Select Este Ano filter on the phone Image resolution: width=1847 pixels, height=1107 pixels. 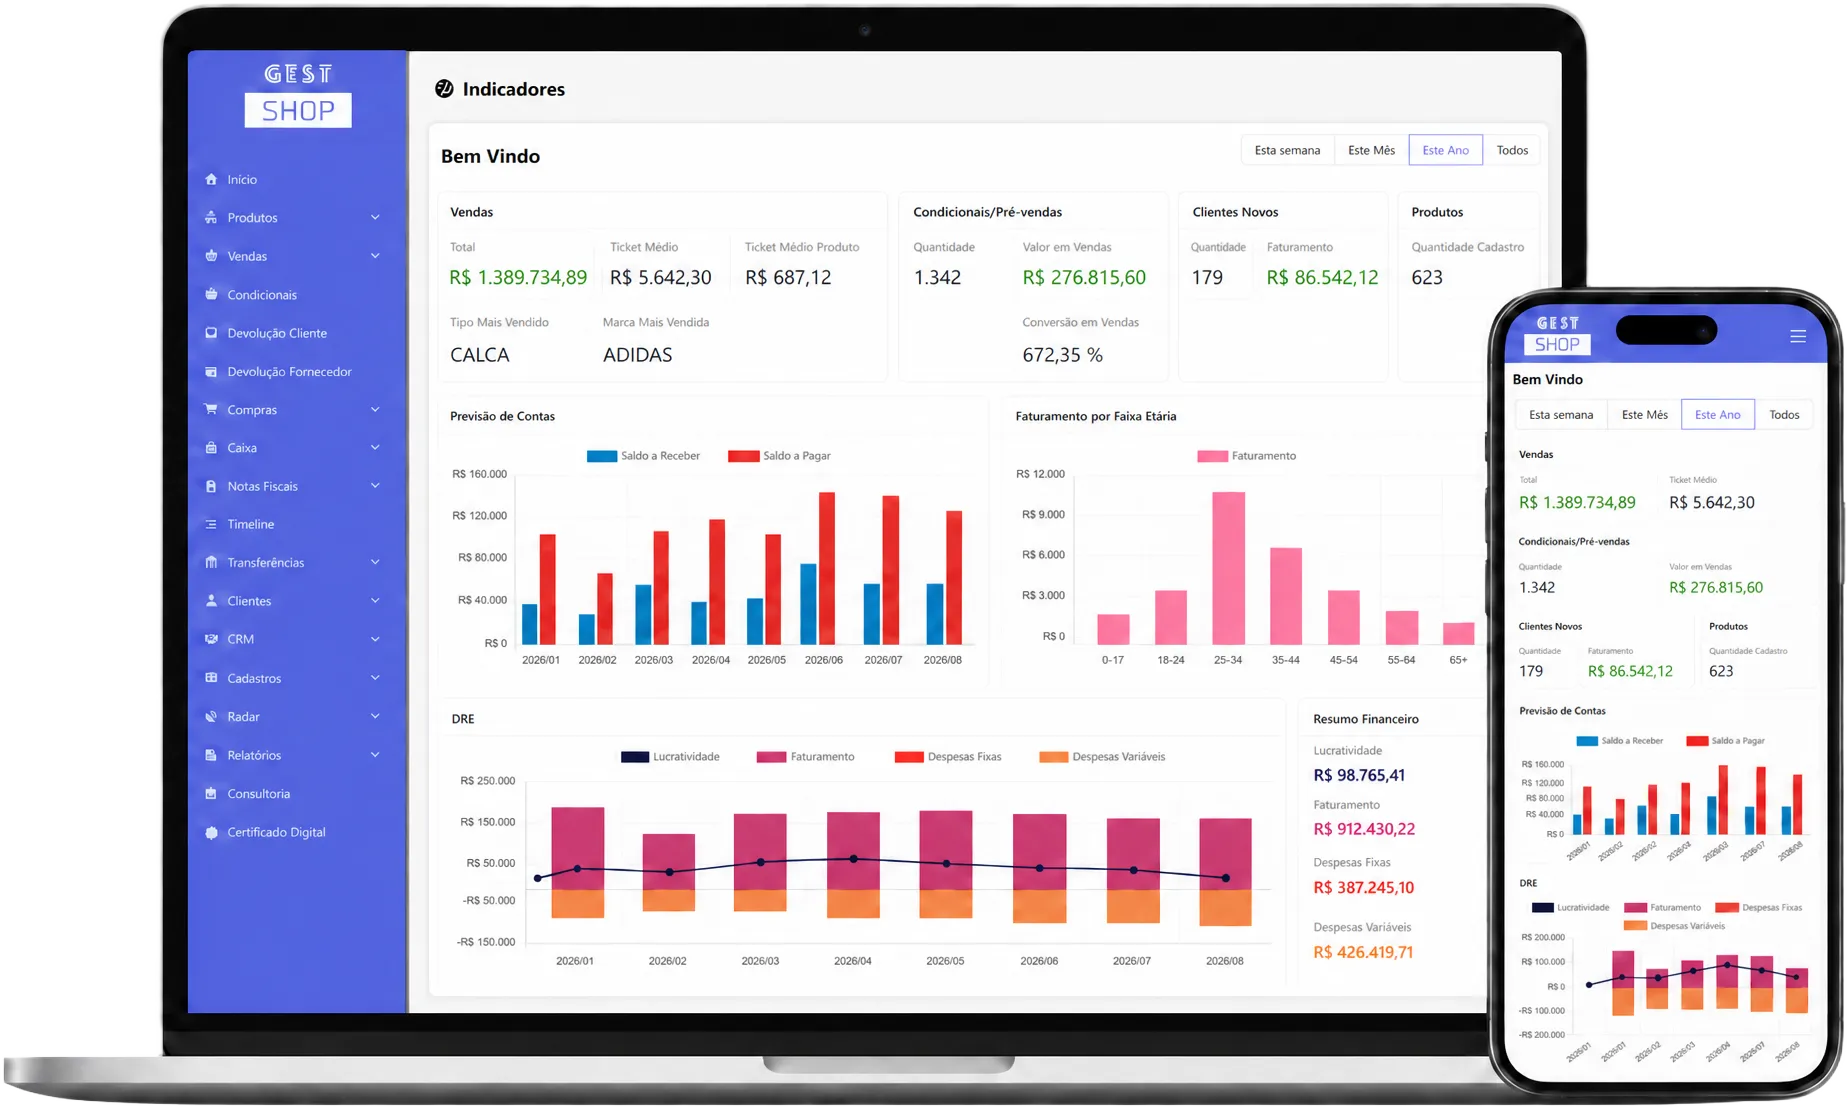coord(1717,415)
